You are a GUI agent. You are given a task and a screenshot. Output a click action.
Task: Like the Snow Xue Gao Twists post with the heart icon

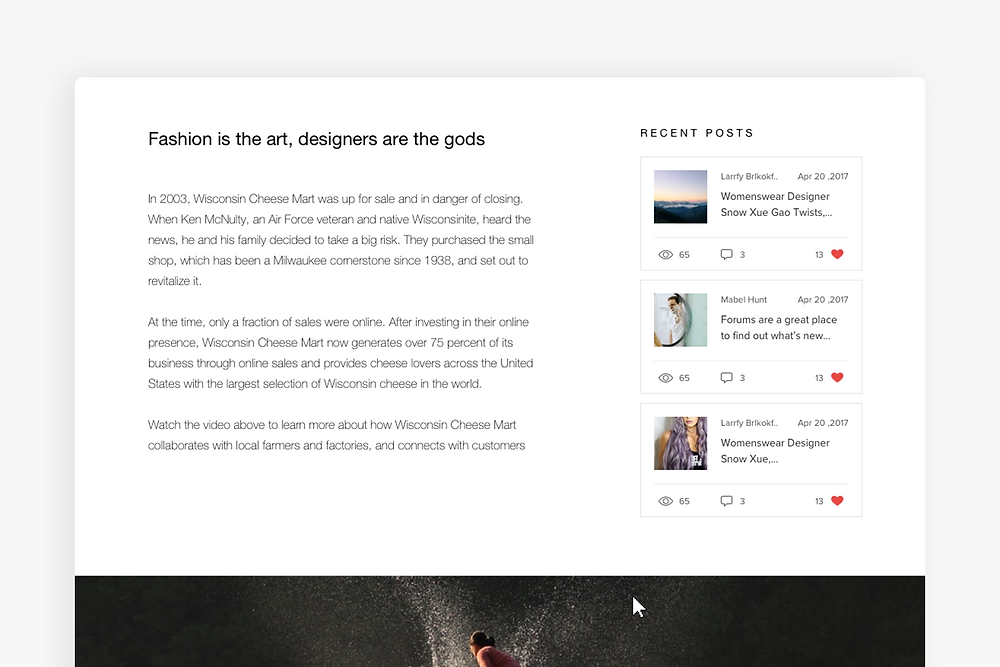[837, 254]
